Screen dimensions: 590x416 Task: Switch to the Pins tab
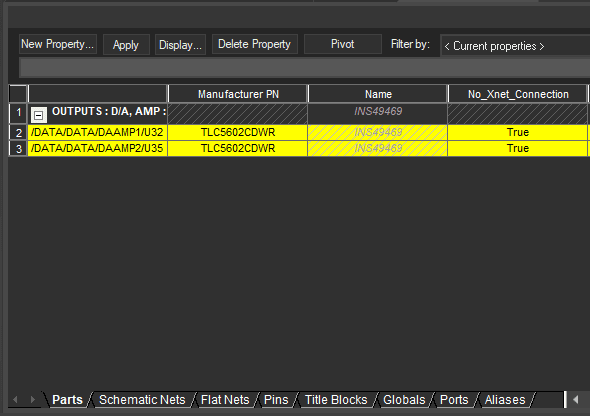276,399
